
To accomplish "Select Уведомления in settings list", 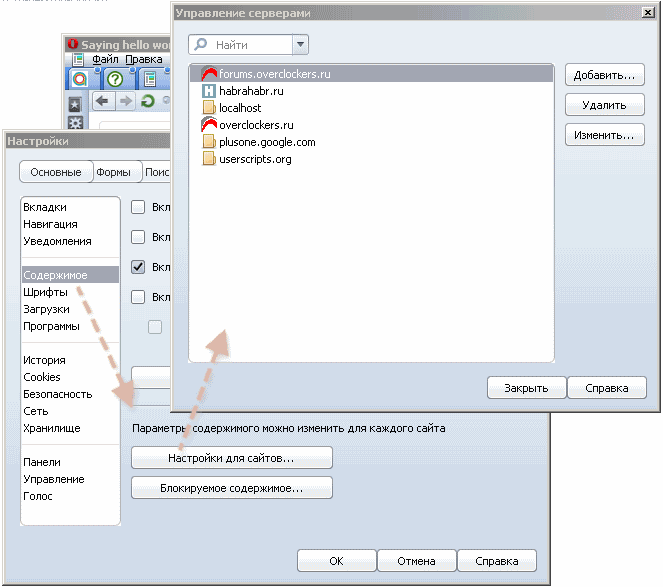I will tap(70, 241).
